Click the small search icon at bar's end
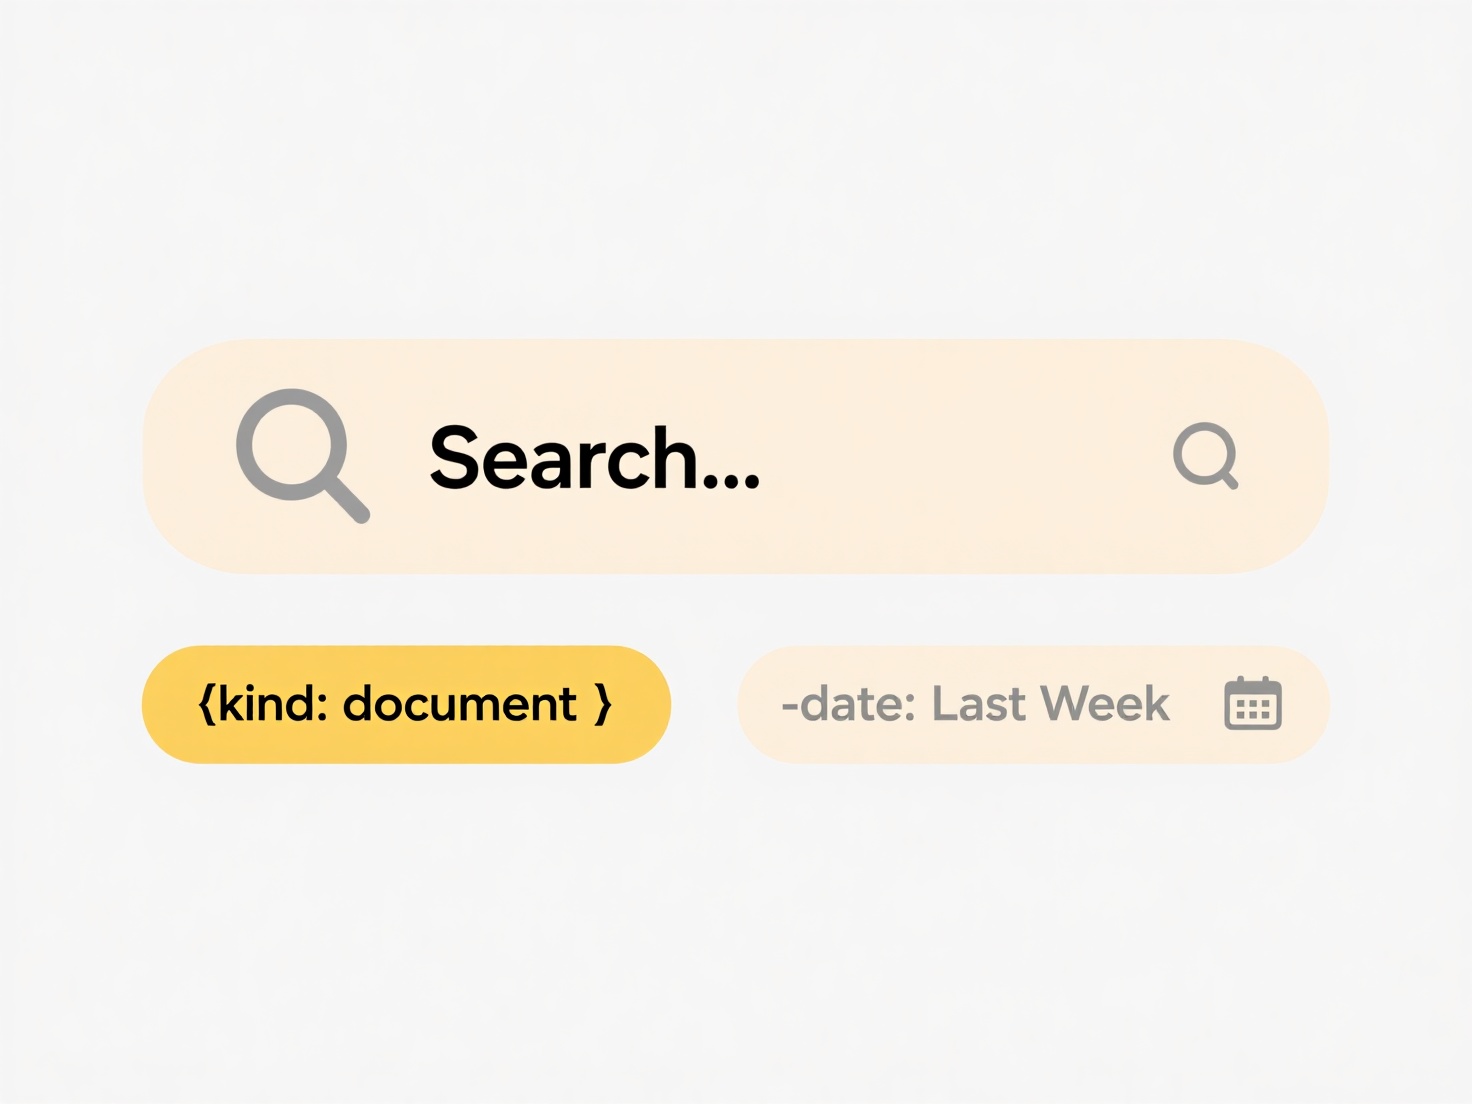Image resolution: width=1472 pixels, height=1104 pixels. pos(1206,456)
